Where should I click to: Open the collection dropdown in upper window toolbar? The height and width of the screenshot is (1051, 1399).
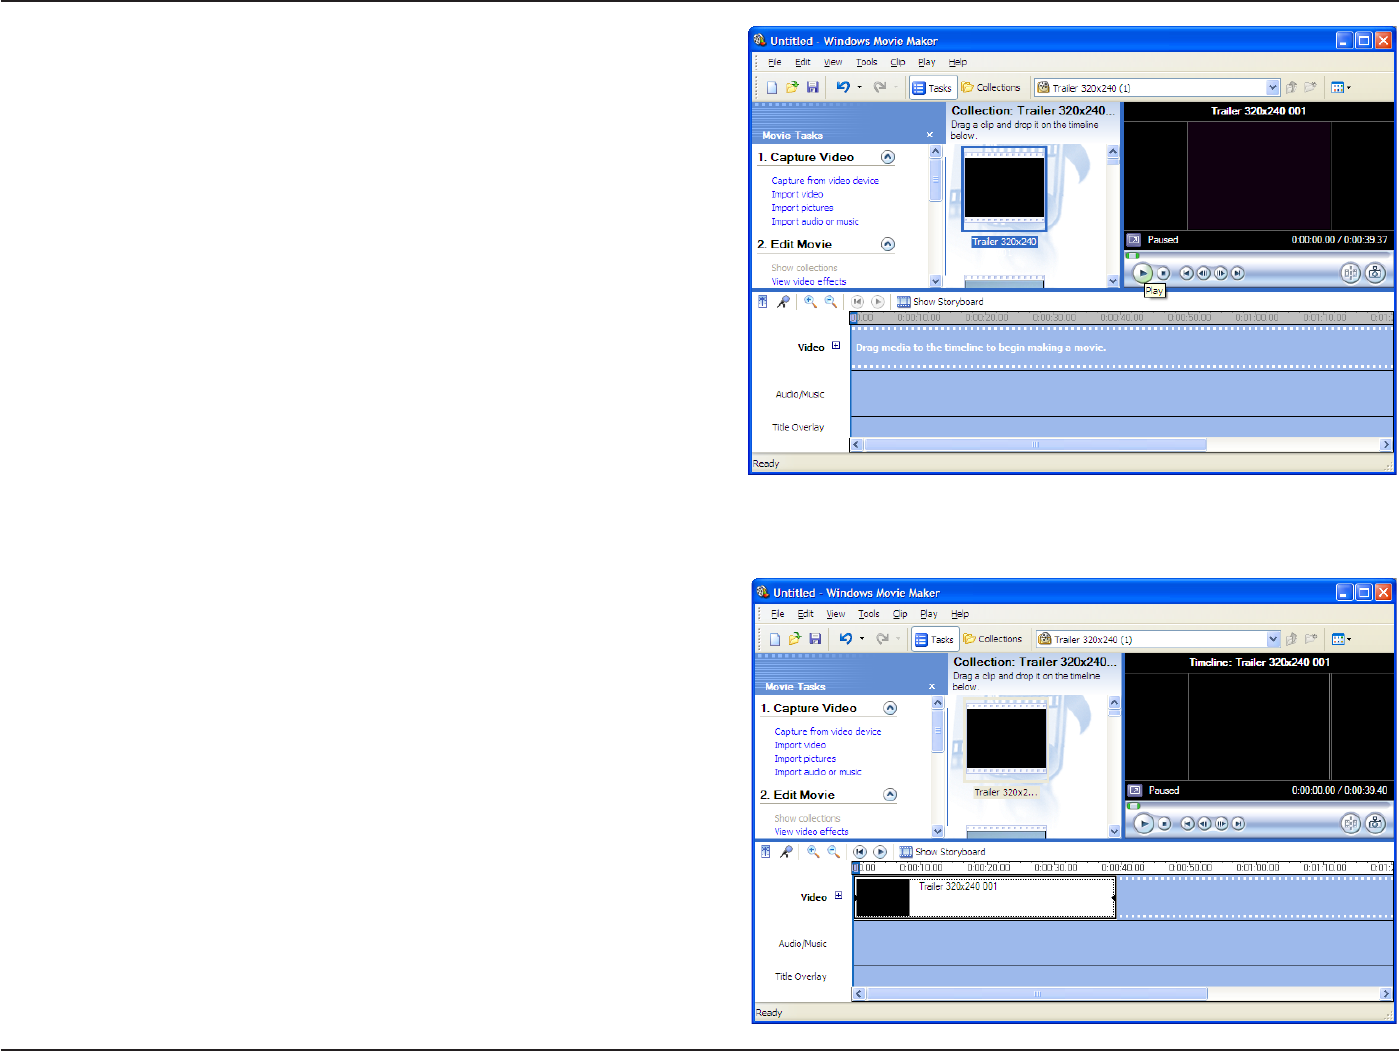1273,88
